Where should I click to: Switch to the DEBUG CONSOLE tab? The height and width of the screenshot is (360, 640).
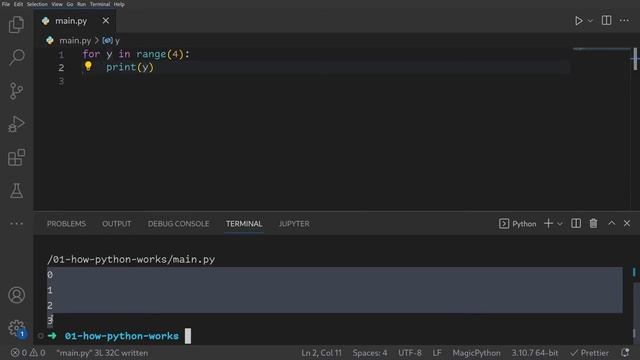point(178,224)
